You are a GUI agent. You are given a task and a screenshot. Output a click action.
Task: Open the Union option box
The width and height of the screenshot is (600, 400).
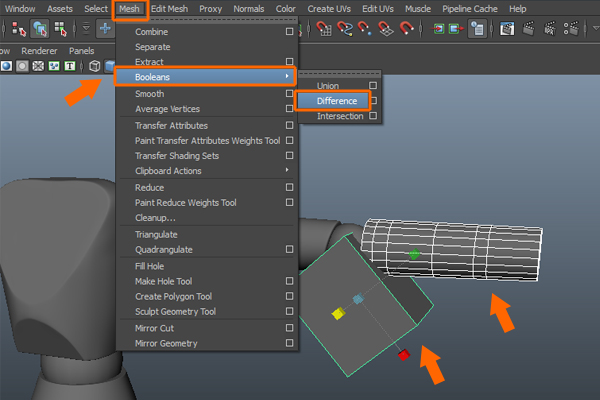click(373, 86)
